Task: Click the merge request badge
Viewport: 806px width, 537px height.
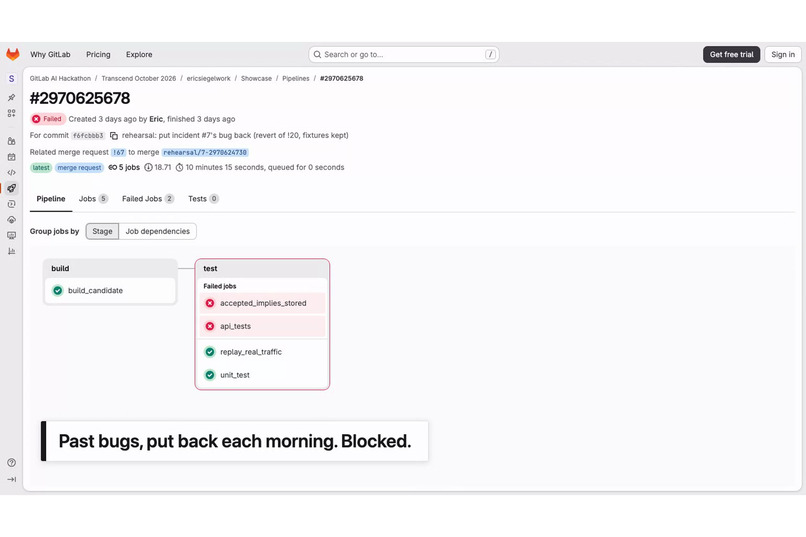Action: coord(79,168)
